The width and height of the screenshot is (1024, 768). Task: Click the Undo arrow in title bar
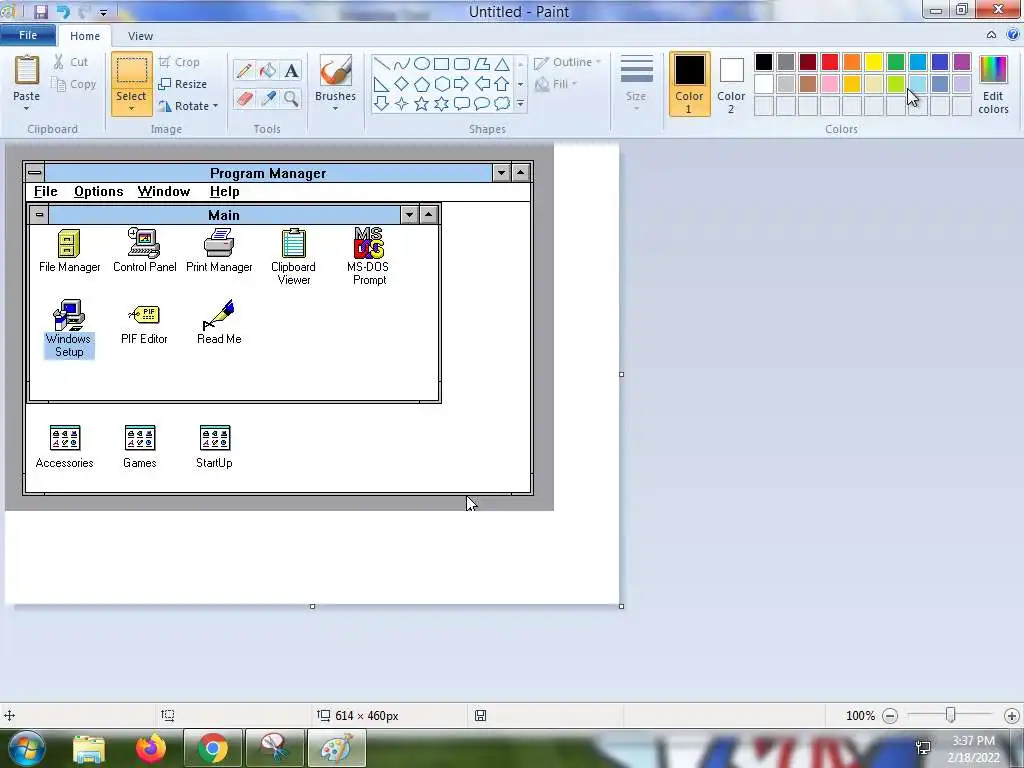click(63, 12)
